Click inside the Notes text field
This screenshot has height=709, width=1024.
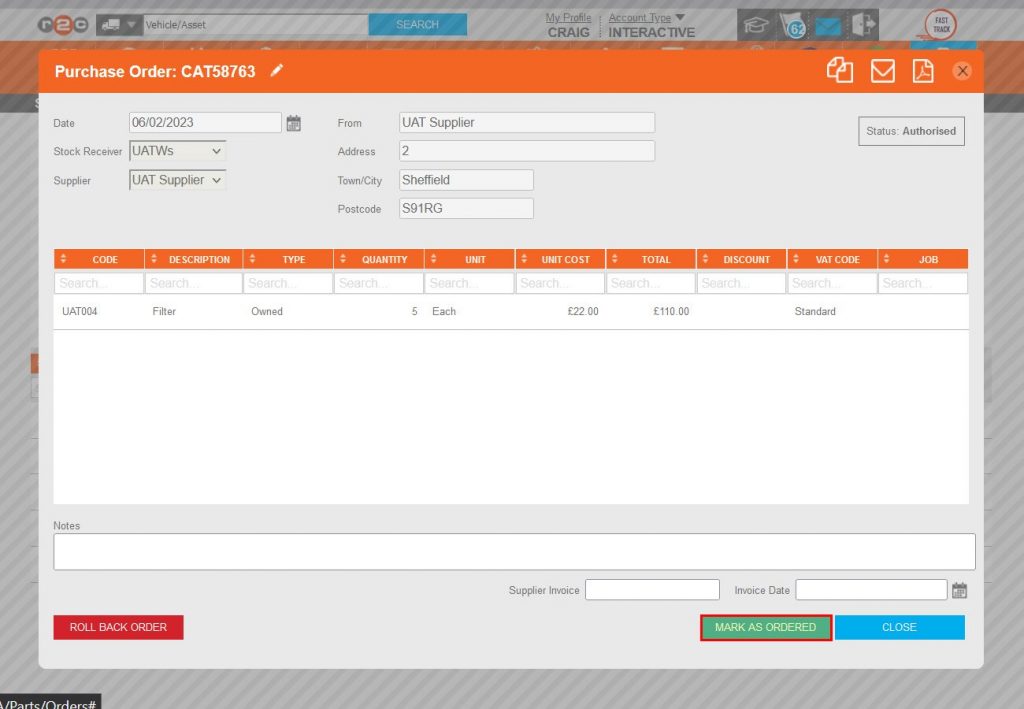(514, 550)
